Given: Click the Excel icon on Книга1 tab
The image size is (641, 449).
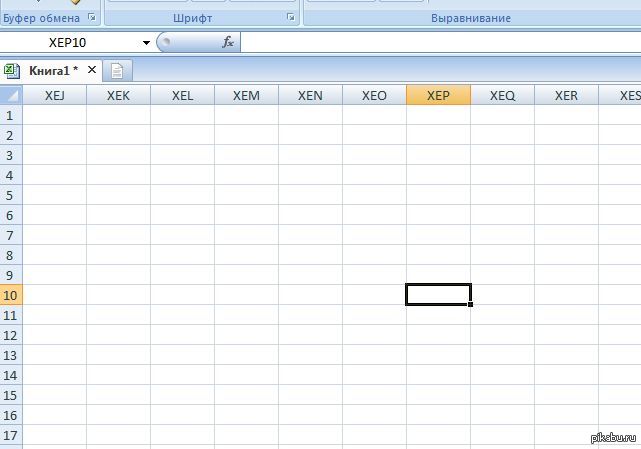Looking at the screenshot, I should [x=12, y=70].
